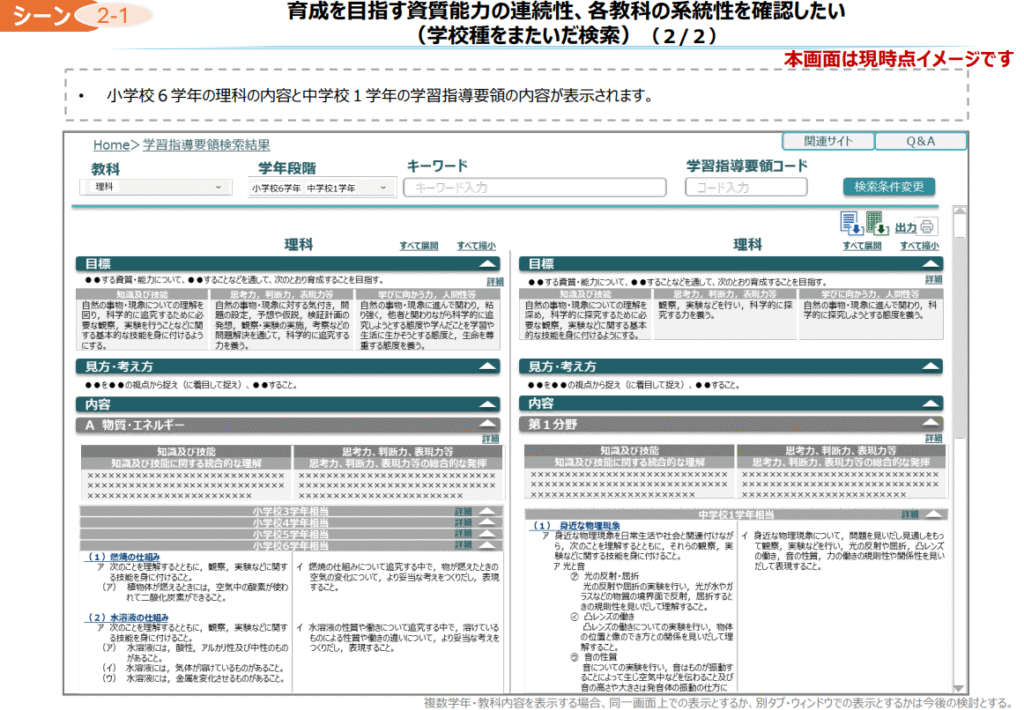Go to Home via breadcrumb link
The image size is (1024, 710).
pos(111,145)
